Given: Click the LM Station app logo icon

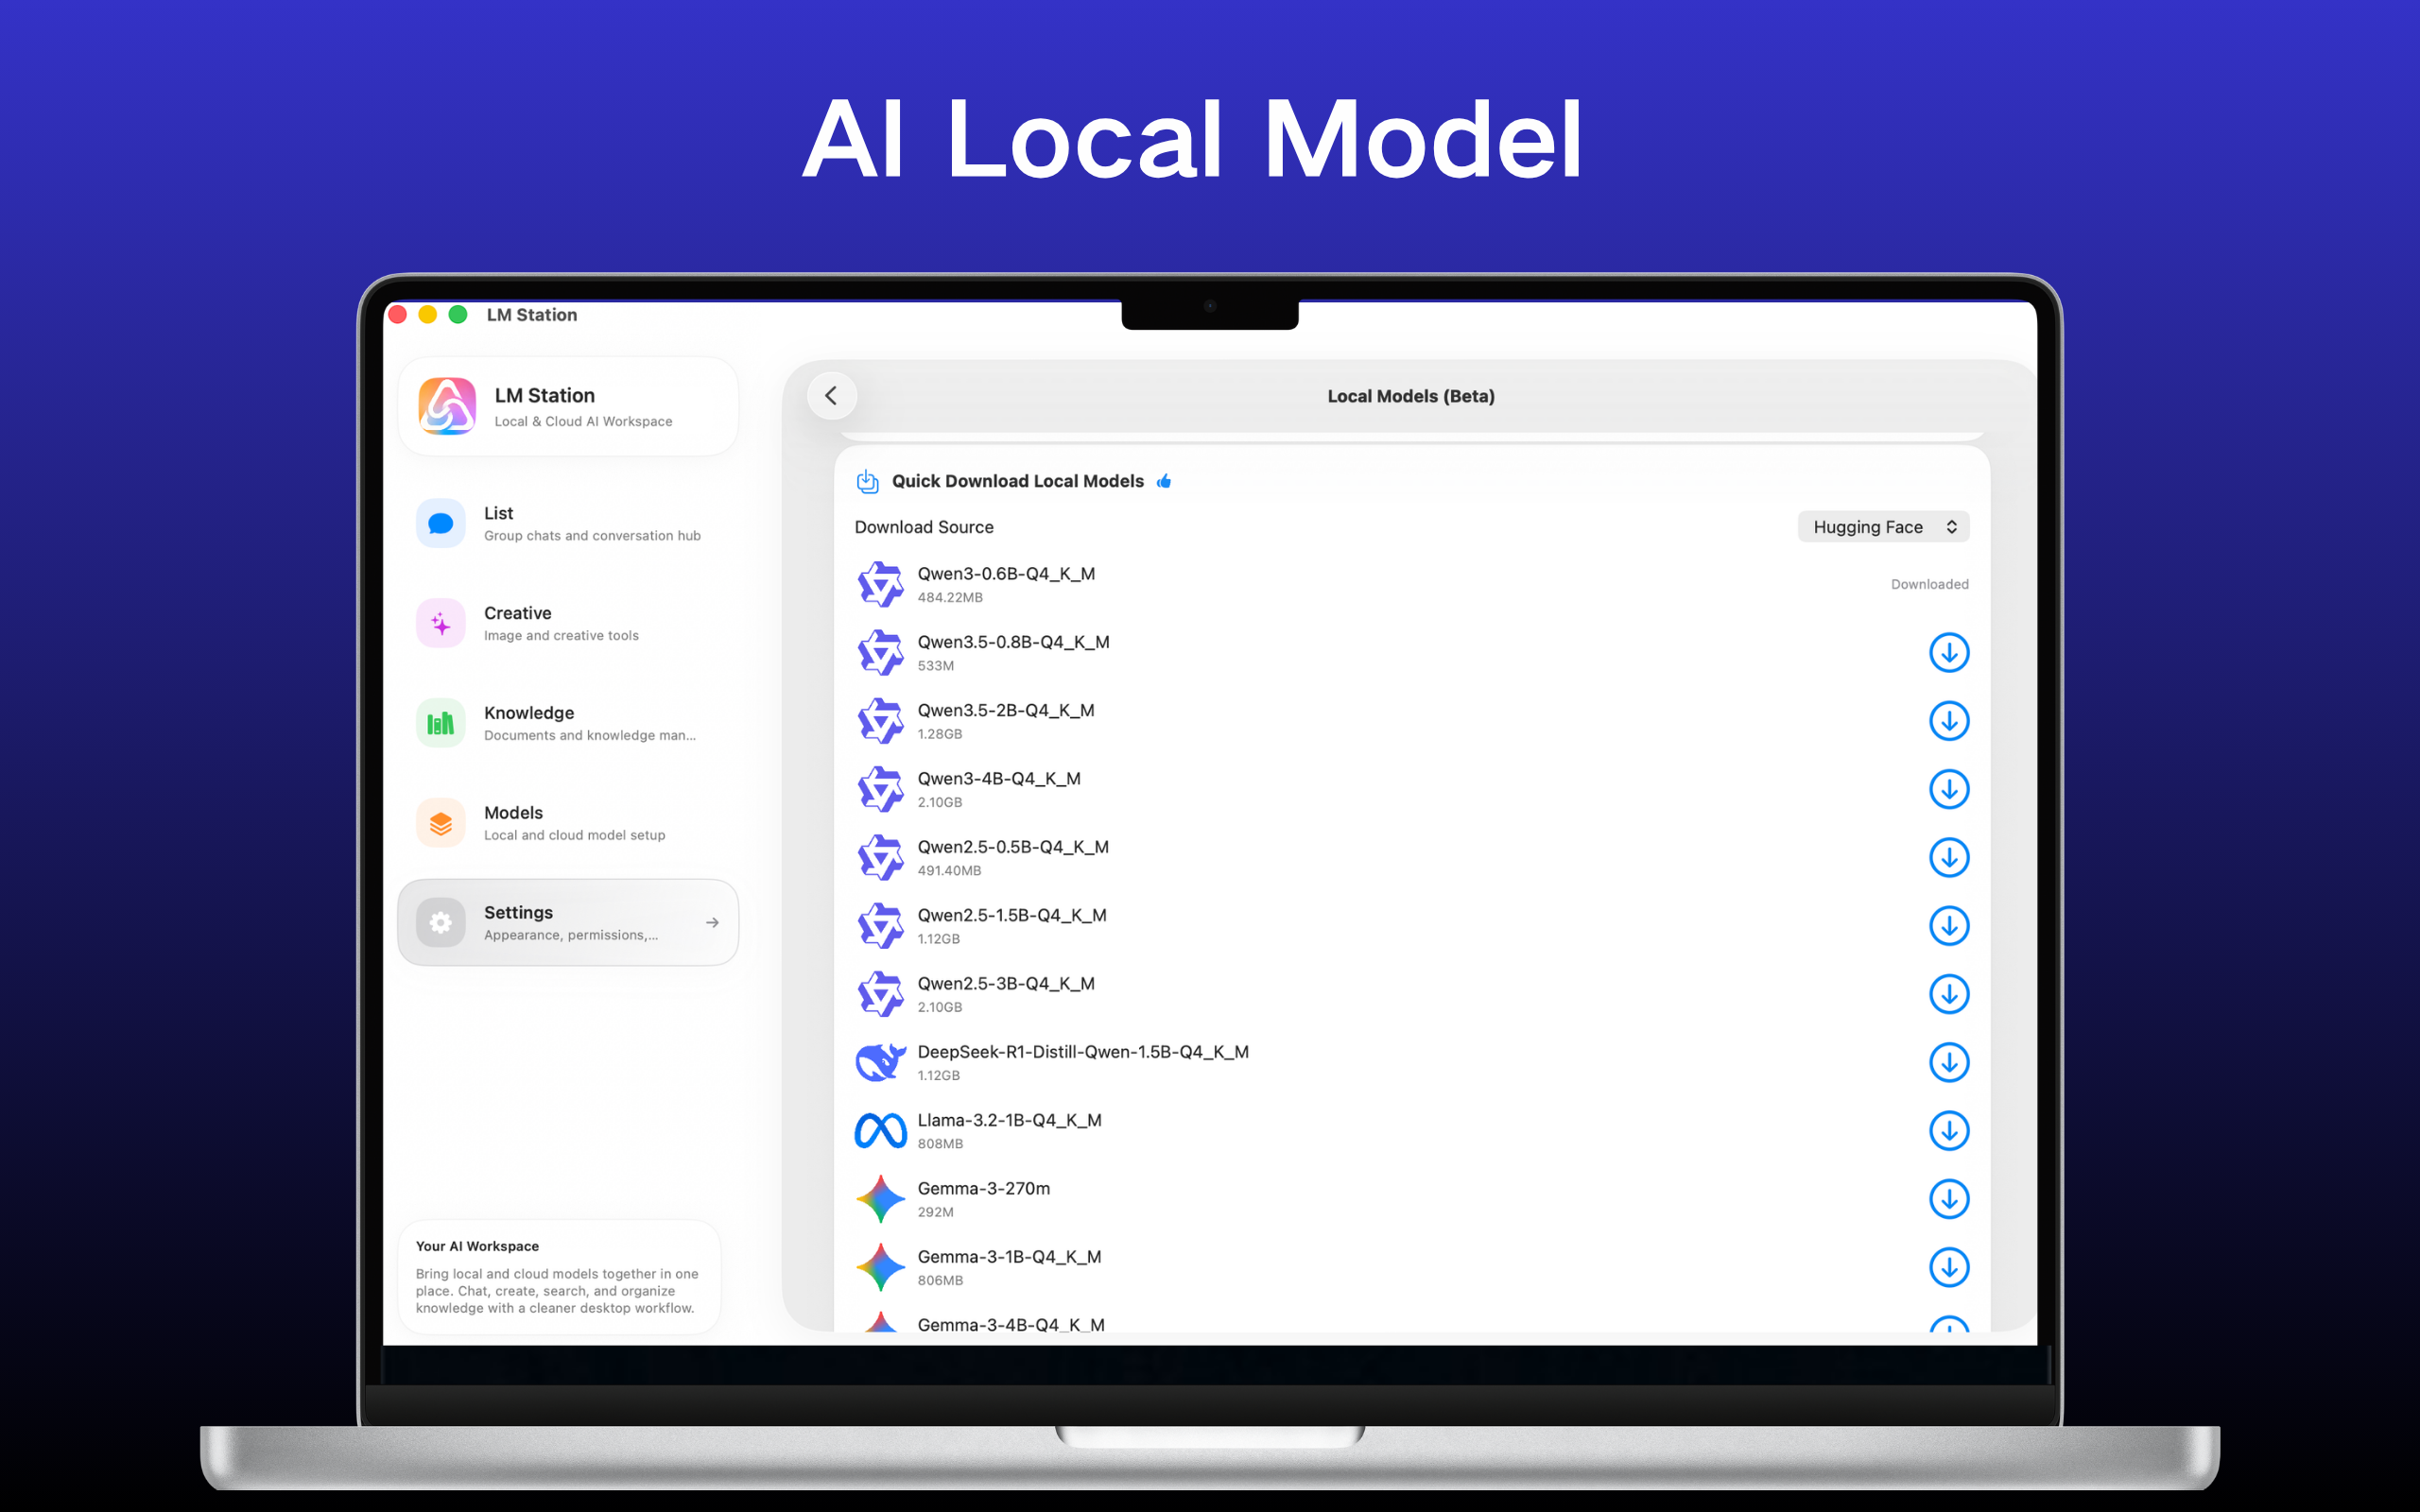Looking at the screenshot, I should coord(447,407).
